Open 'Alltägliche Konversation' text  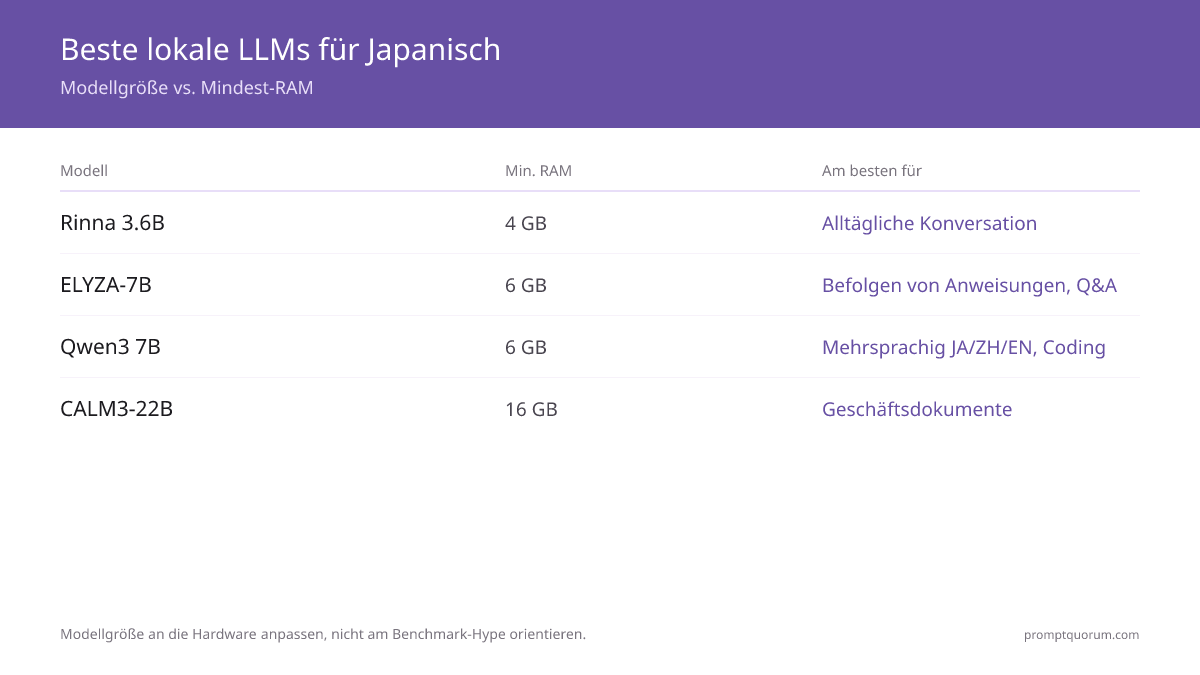(929, 223)
